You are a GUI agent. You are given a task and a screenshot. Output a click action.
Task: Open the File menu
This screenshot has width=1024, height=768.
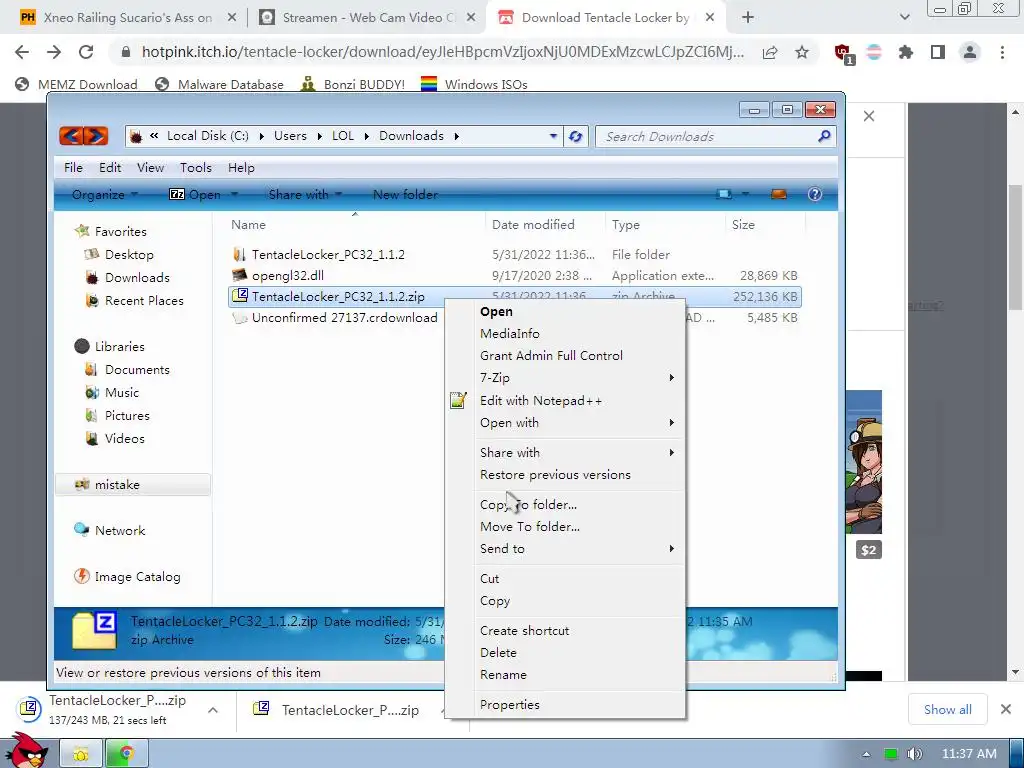pos(73,168)
